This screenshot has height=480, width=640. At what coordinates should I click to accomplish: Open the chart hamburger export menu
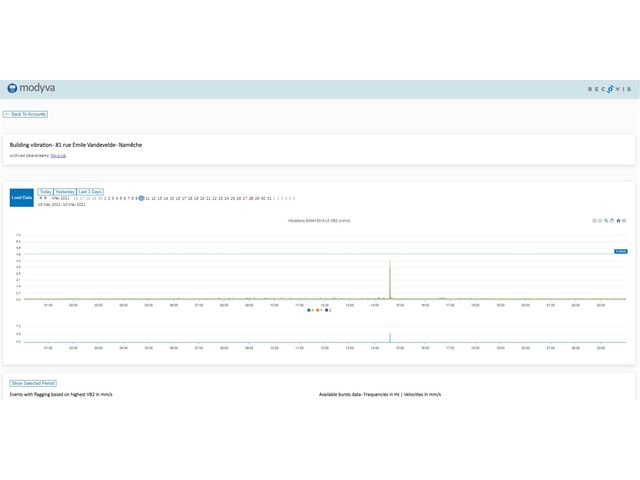tap(624, 221)
